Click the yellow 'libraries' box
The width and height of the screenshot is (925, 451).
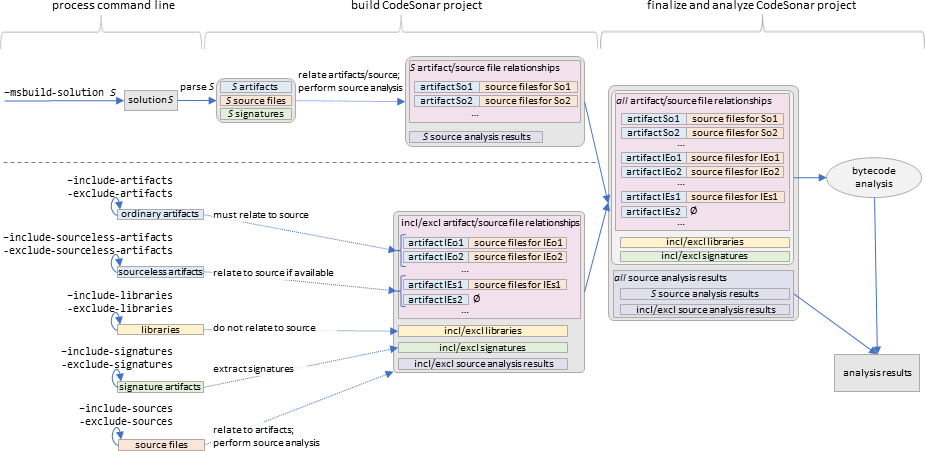tap(160, 330)
